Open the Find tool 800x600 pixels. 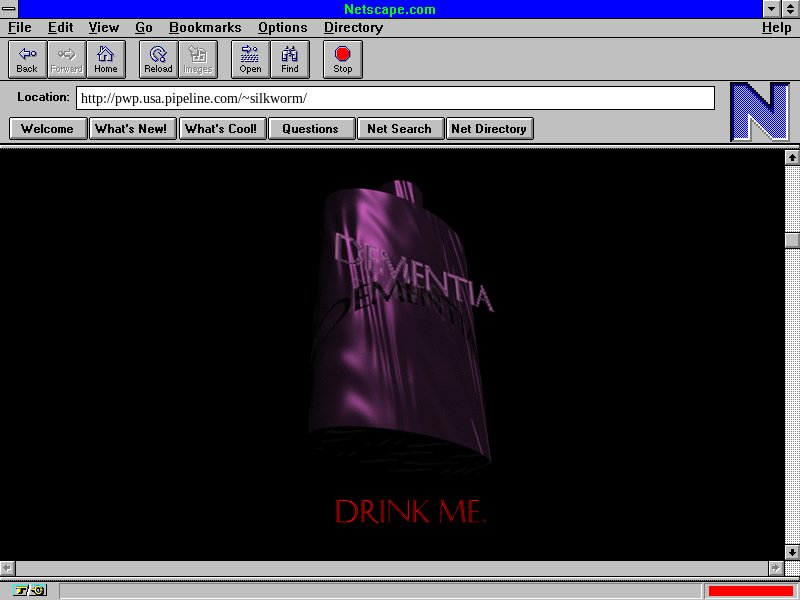pos(290,59)
